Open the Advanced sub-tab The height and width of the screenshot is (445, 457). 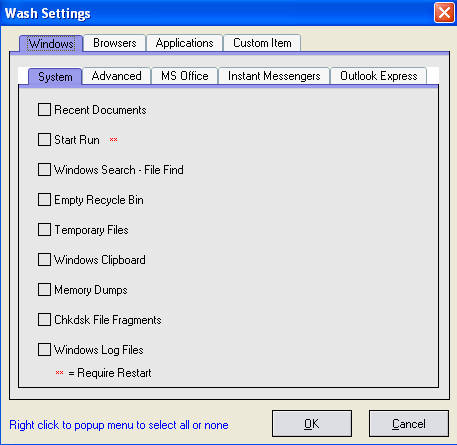pos(116,76)
